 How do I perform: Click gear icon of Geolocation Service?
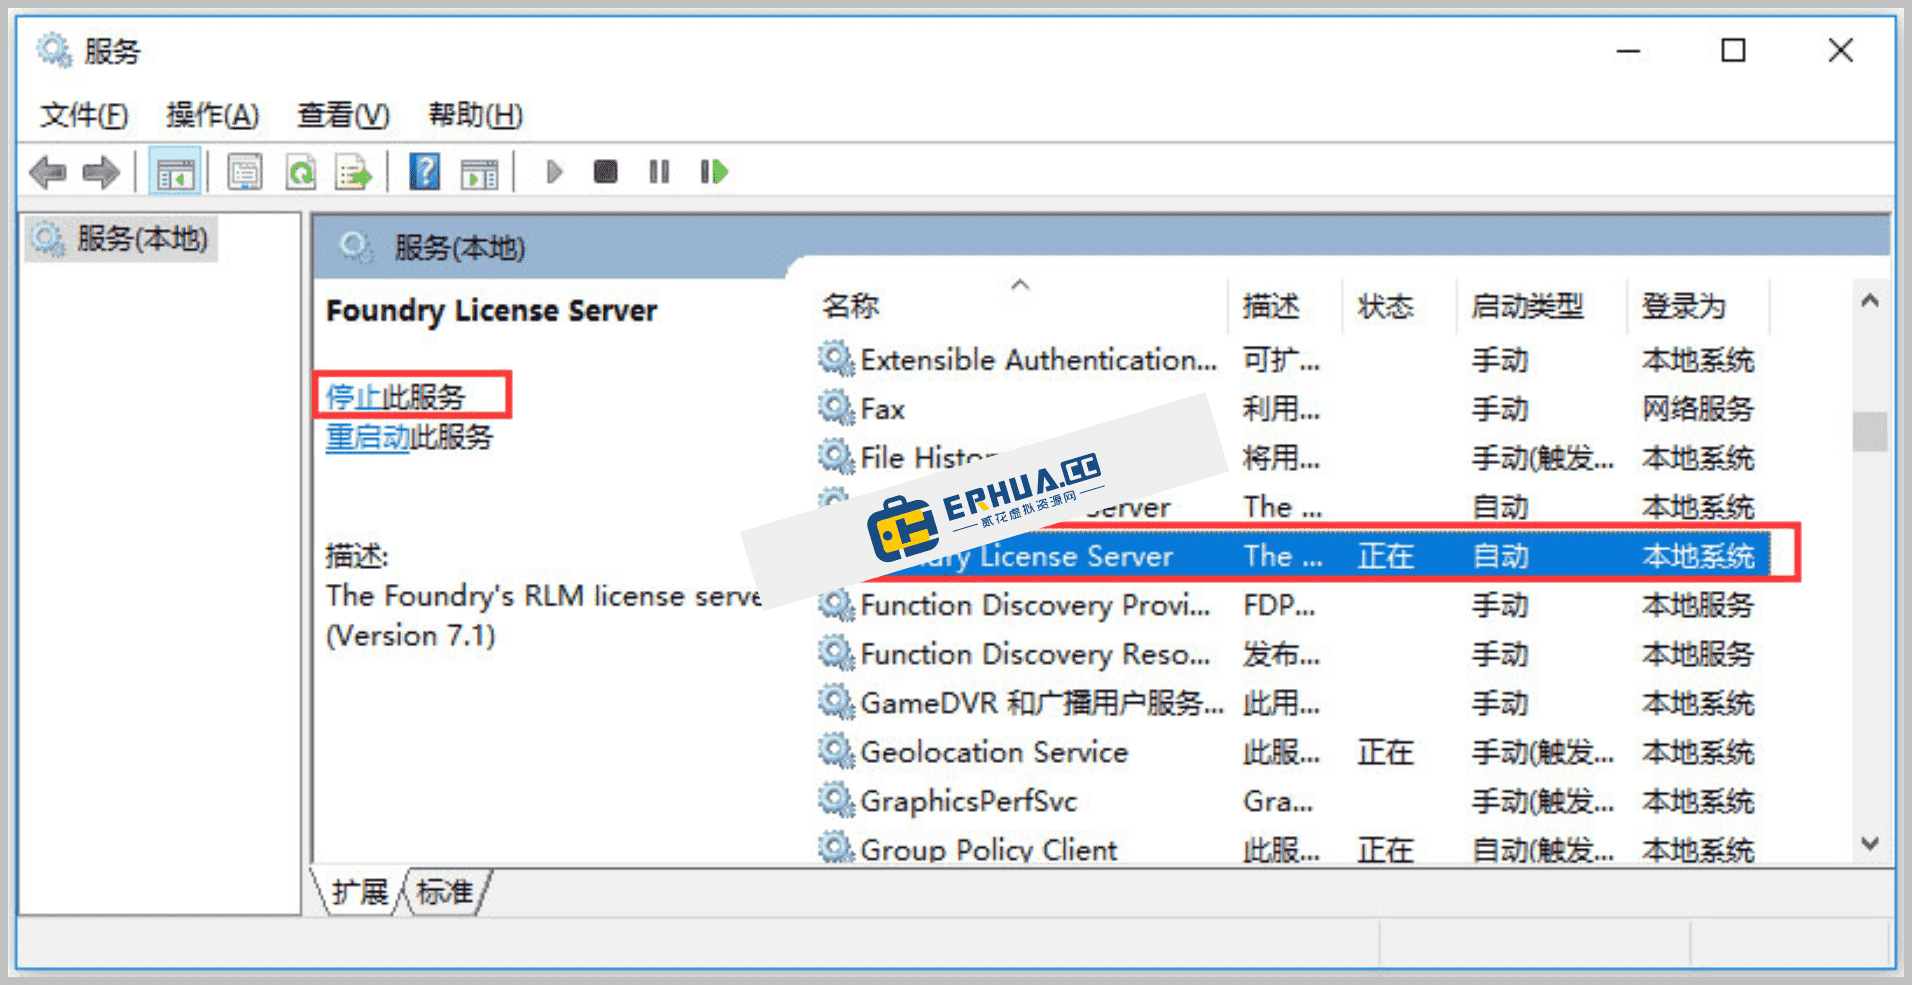tap(836, 750)
